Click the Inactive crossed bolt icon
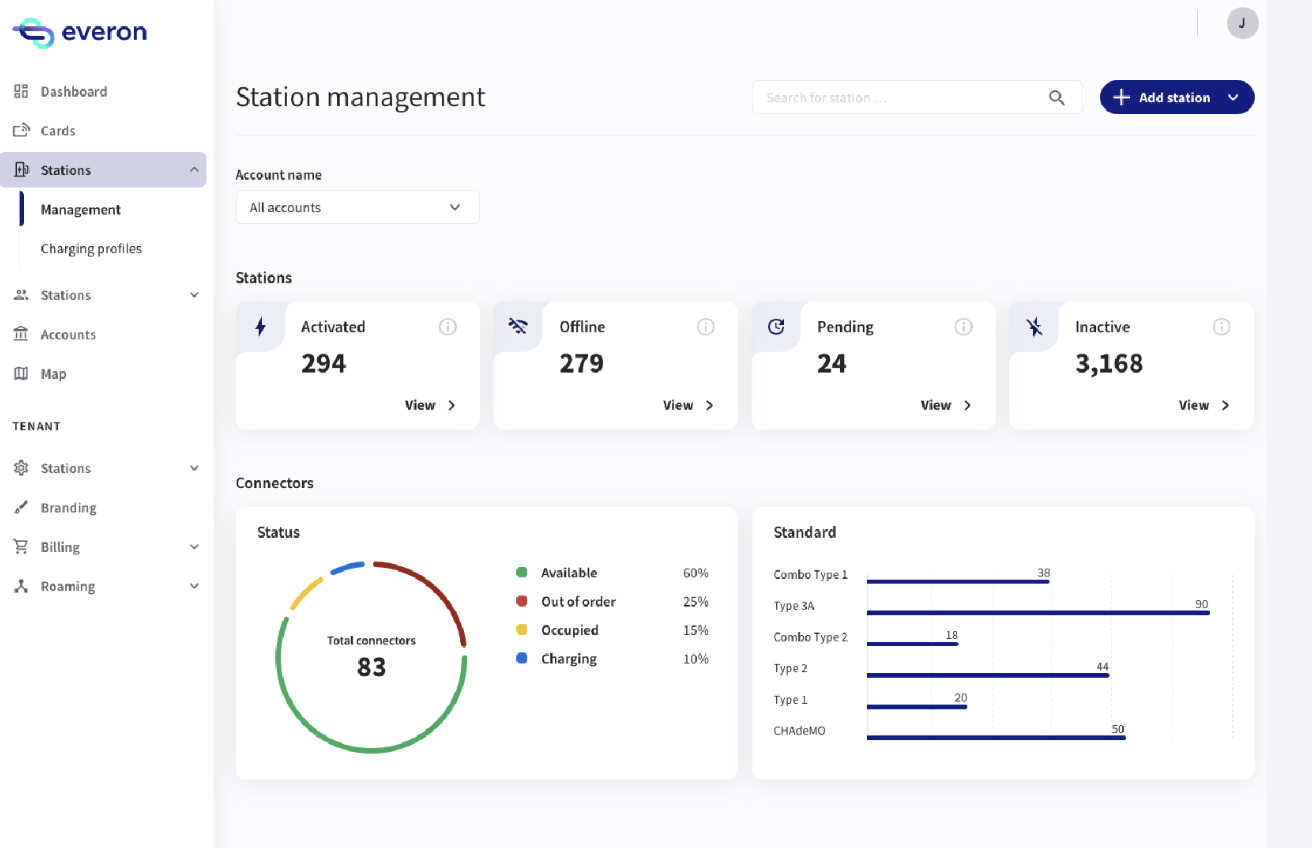This screenshot has height=854, width=1312. pos(1034,326)
